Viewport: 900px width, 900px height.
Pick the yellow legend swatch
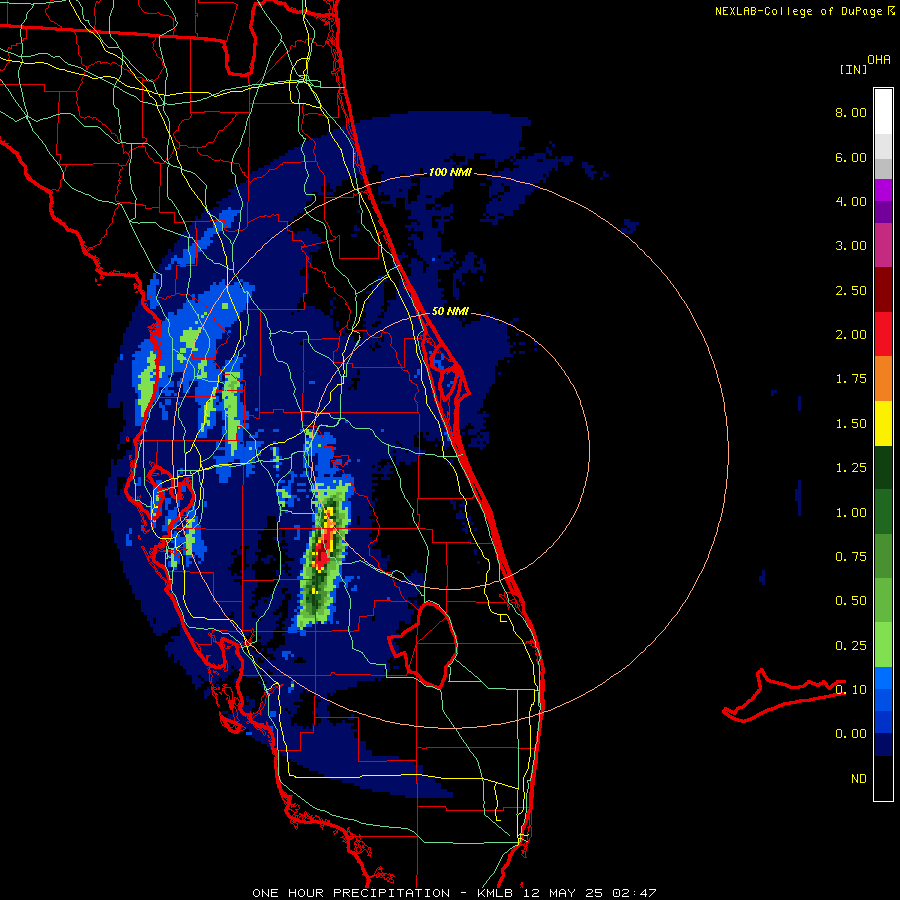click(x=883, y=423)
